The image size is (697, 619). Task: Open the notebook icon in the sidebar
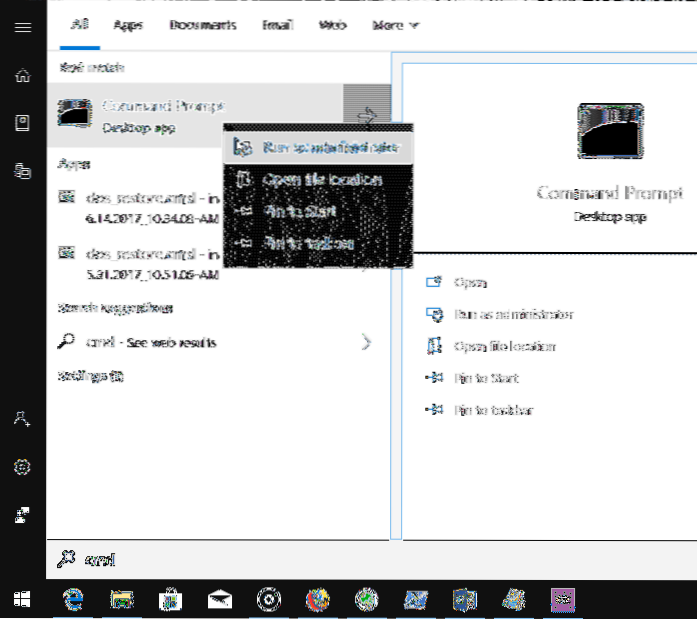coord(22,122)
